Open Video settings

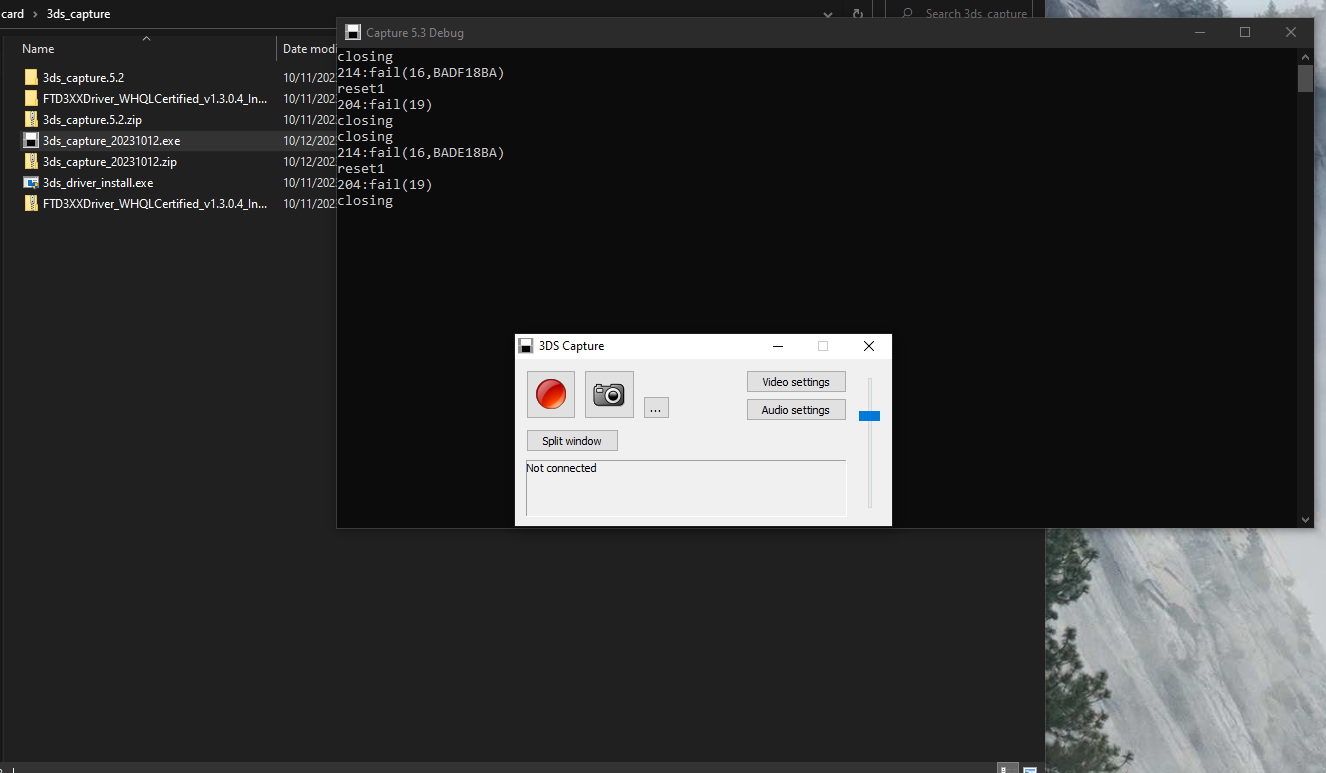[796, 382]
